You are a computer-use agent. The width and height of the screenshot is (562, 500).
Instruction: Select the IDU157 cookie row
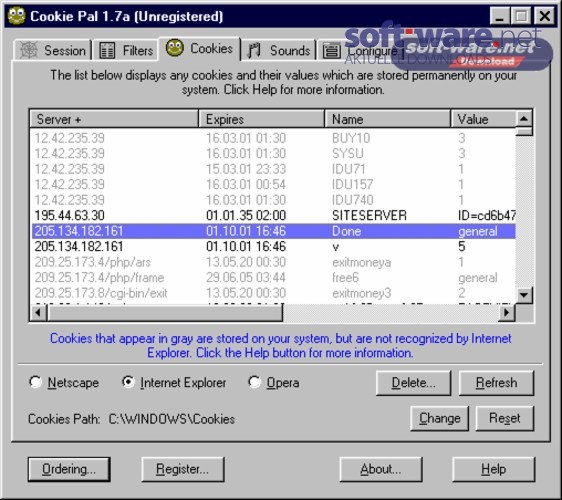point(273,184)
